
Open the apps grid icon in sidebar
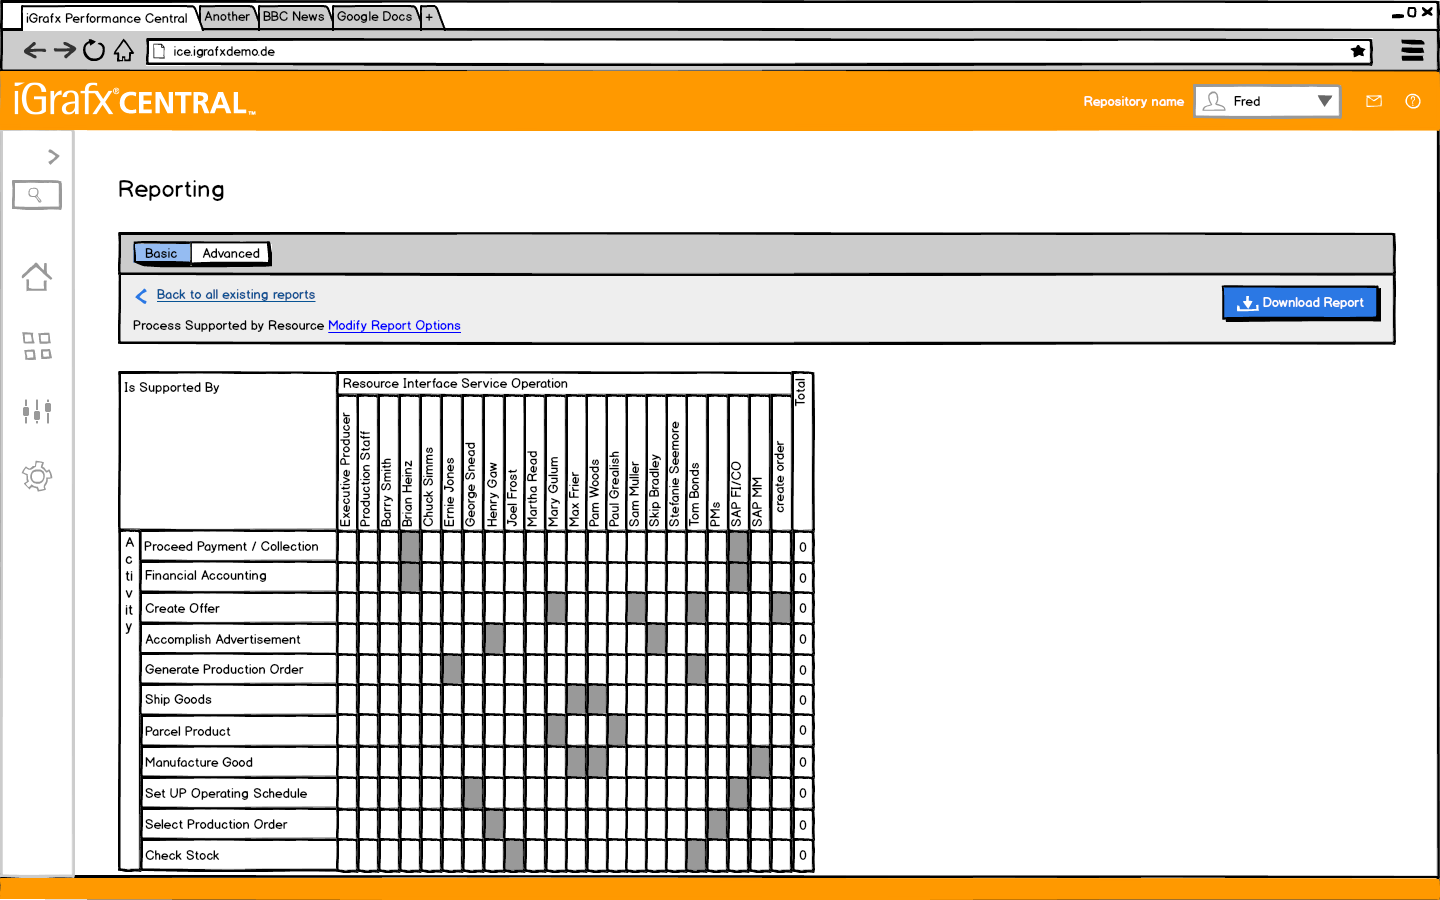pyautogui.click(x=36, y=346)
